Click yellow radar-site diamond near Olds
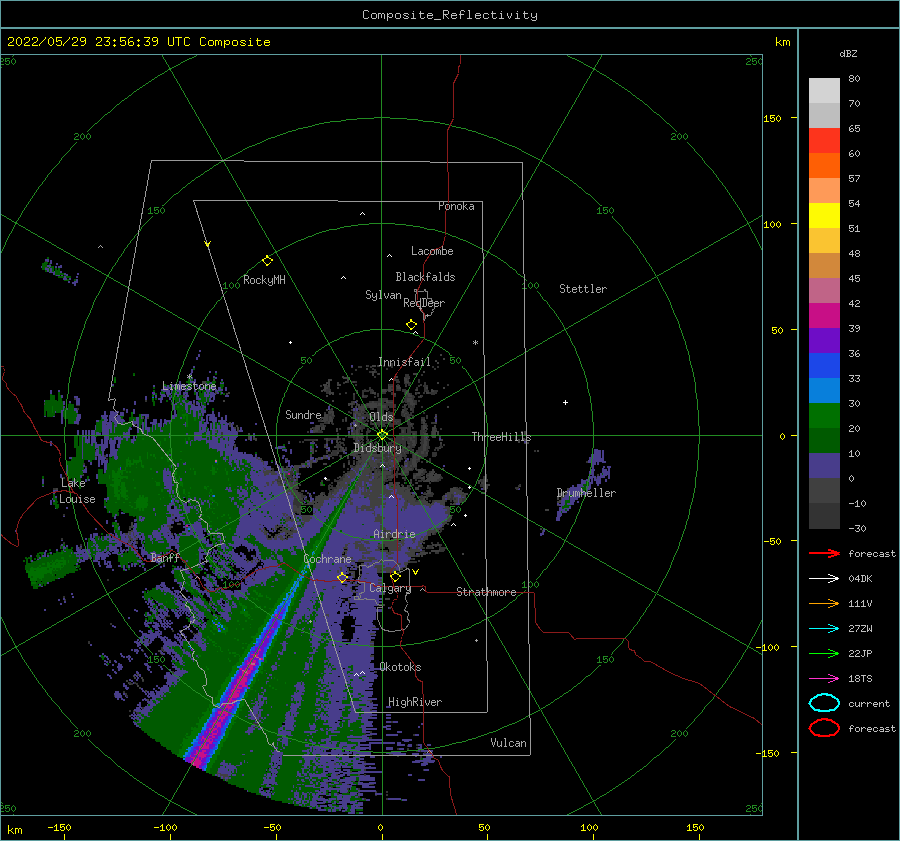Image resolution: width=900 pixels, height=841 pixels. coord(382,435)
